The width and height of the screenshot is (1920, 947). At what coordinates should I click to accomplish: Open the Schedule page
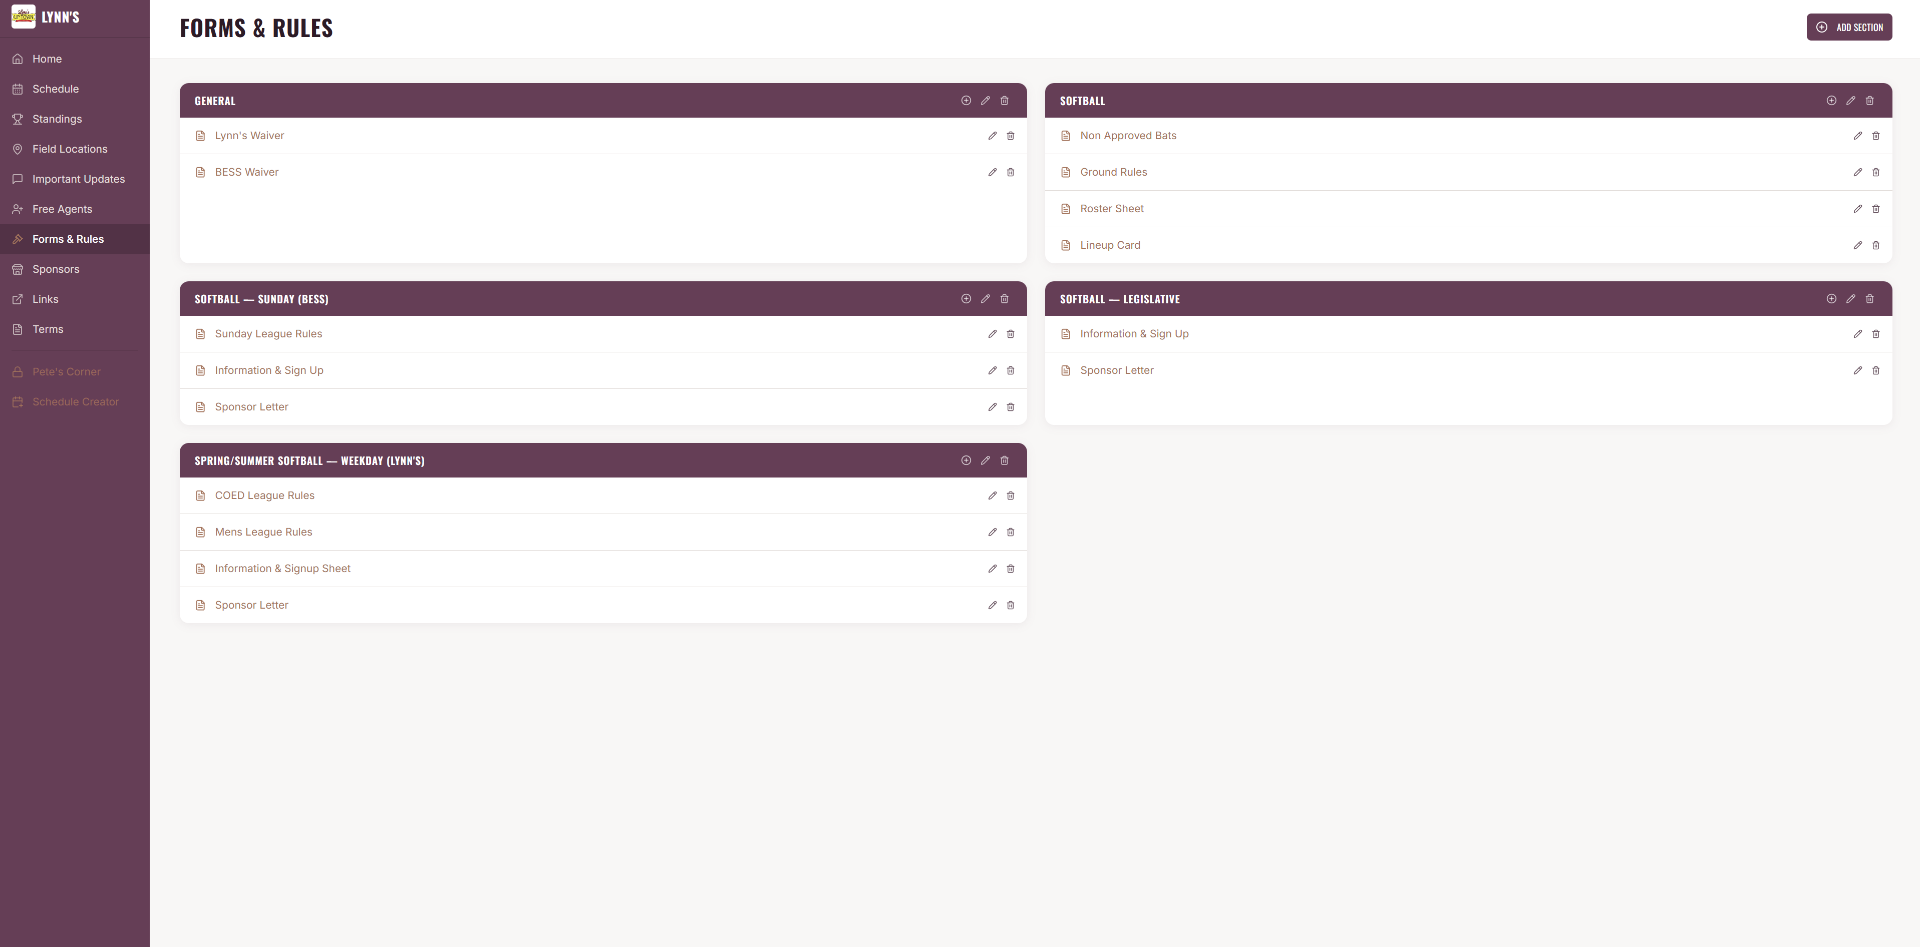75,89
